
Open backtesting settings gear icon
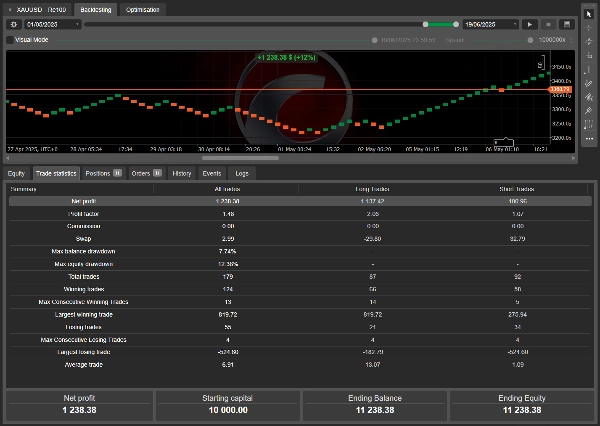tap(13, 23)
